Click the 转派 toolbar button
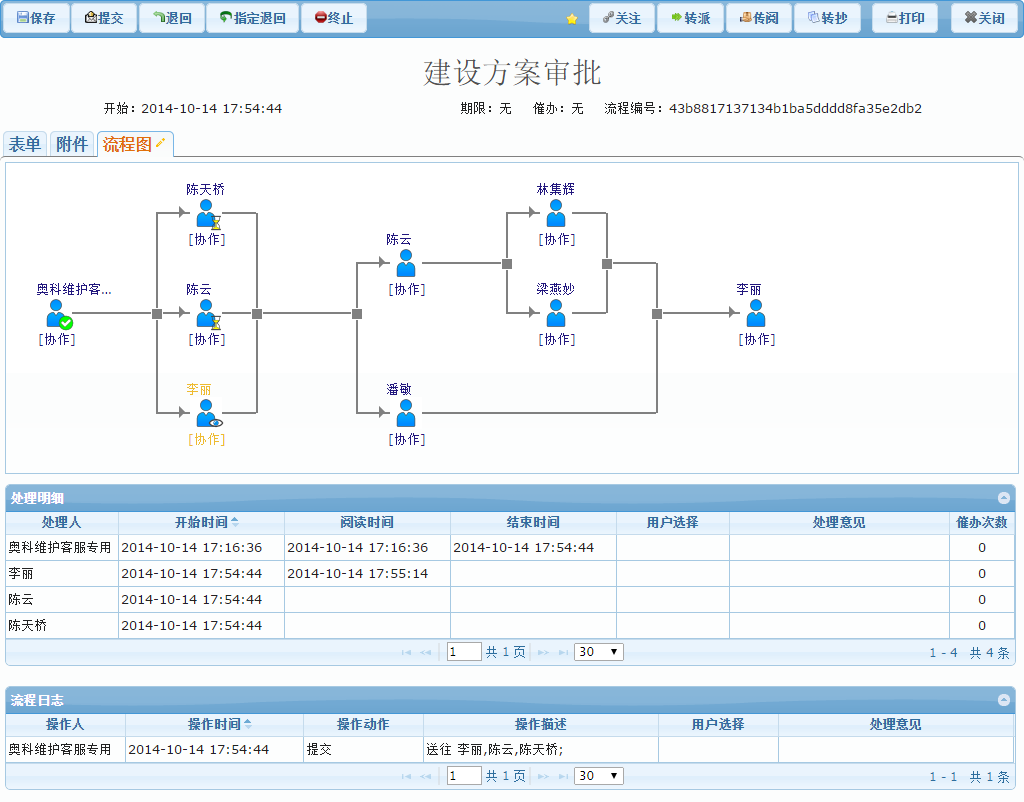 click(x=690, y=18)
